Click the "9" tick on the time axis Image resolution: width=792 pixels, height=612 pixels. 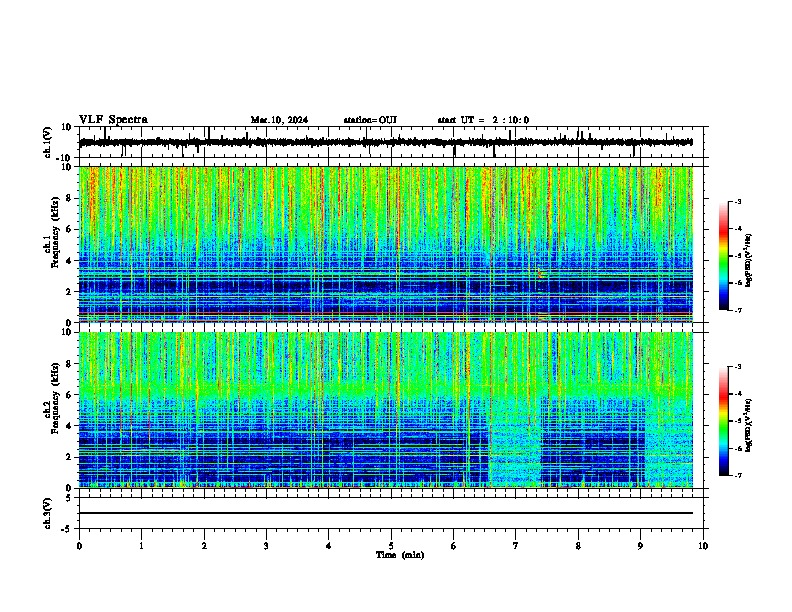tap(640, 546)
